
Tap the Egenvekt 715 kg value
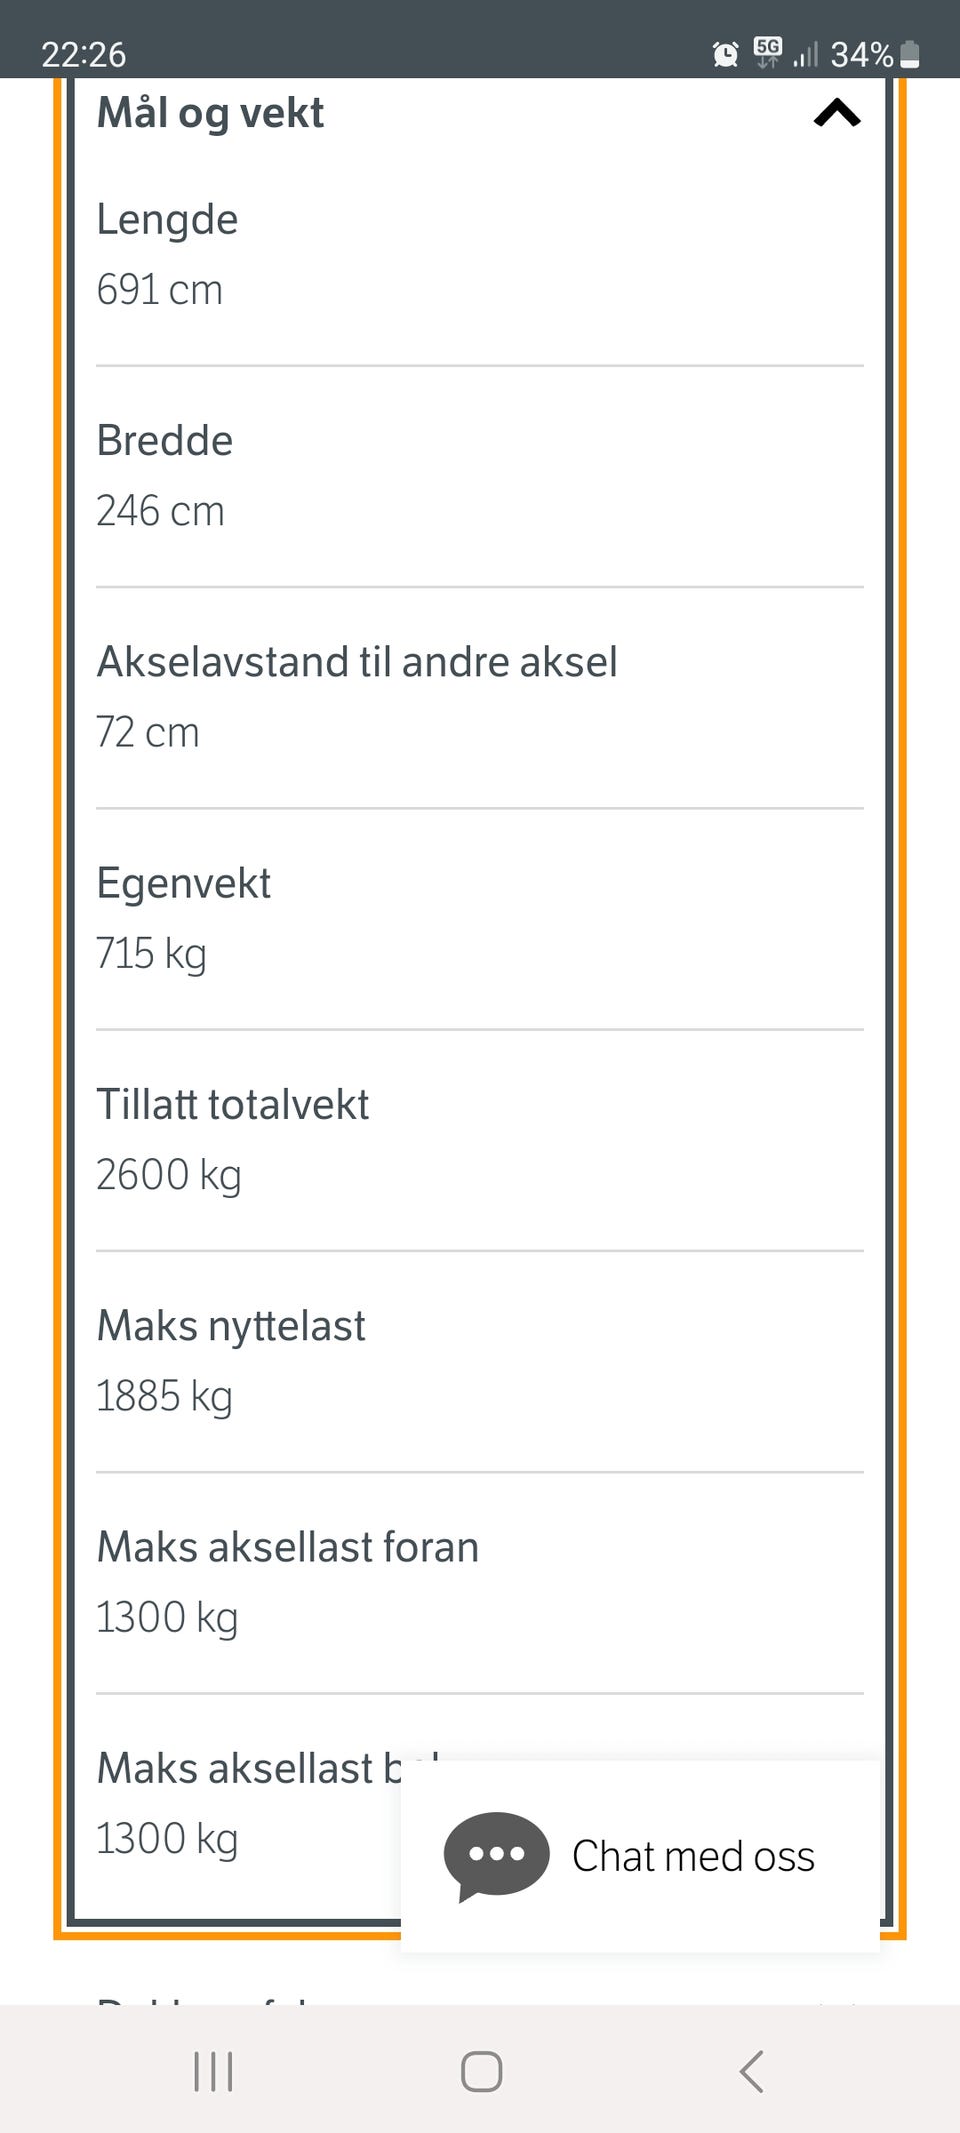151,953
